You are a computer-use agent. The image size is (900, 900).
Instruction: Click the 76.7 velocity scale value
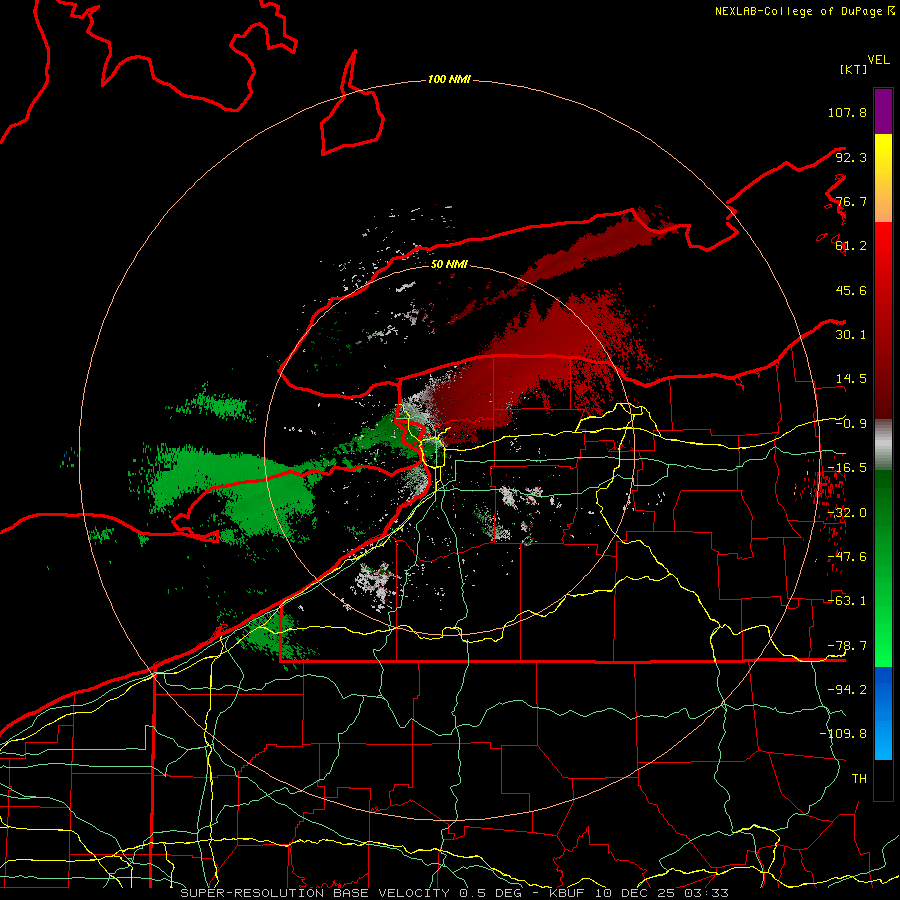pyautogui.click(x=851, y=201)
